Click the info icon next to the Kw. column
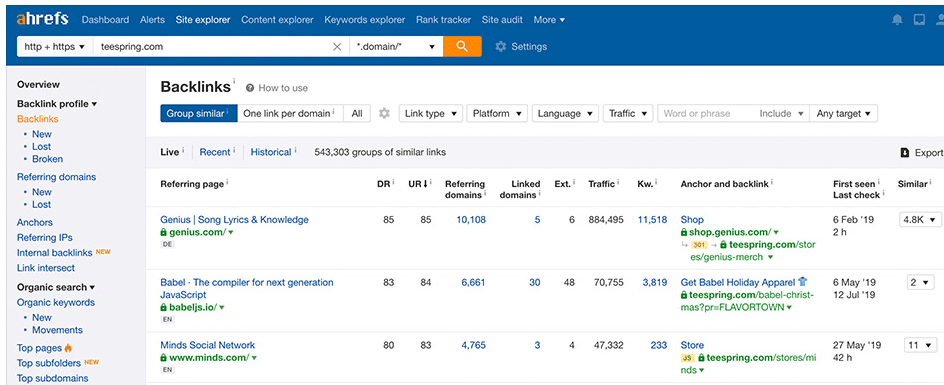Screen dimensions: 944x385 click(656, 183)
